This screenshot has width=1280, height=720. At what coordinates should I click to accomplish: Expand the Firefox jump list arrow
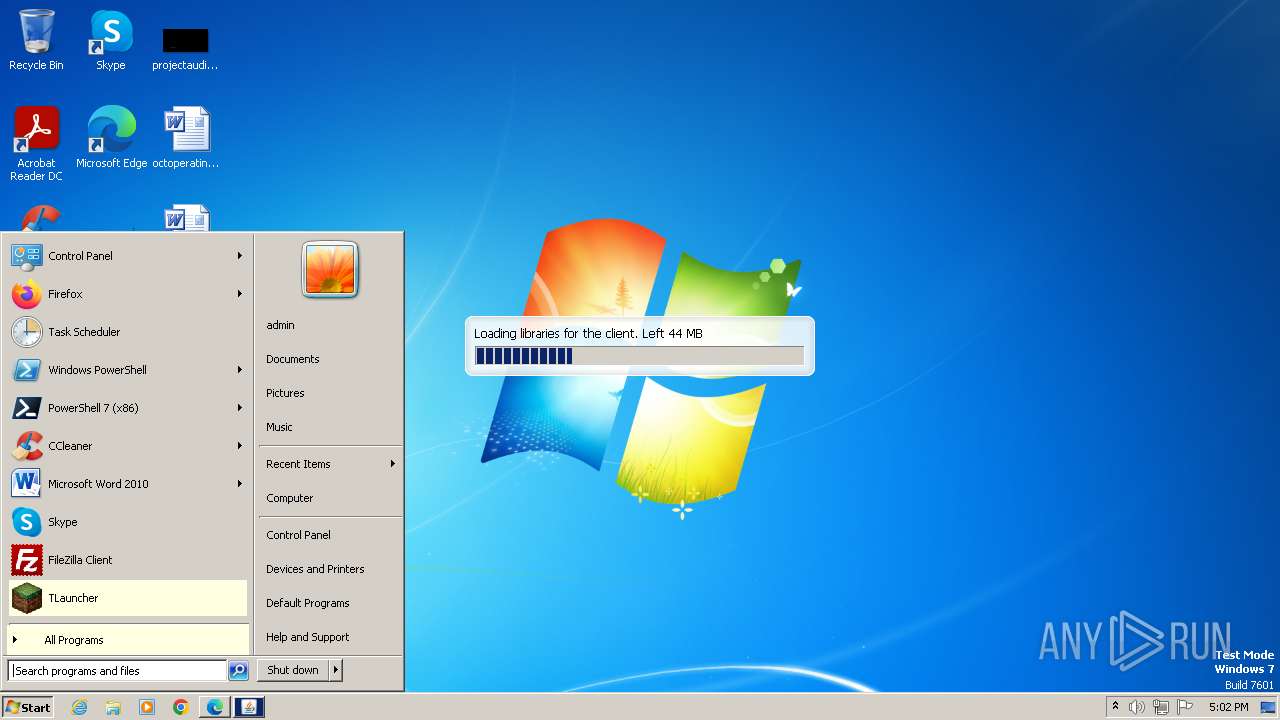239,294
